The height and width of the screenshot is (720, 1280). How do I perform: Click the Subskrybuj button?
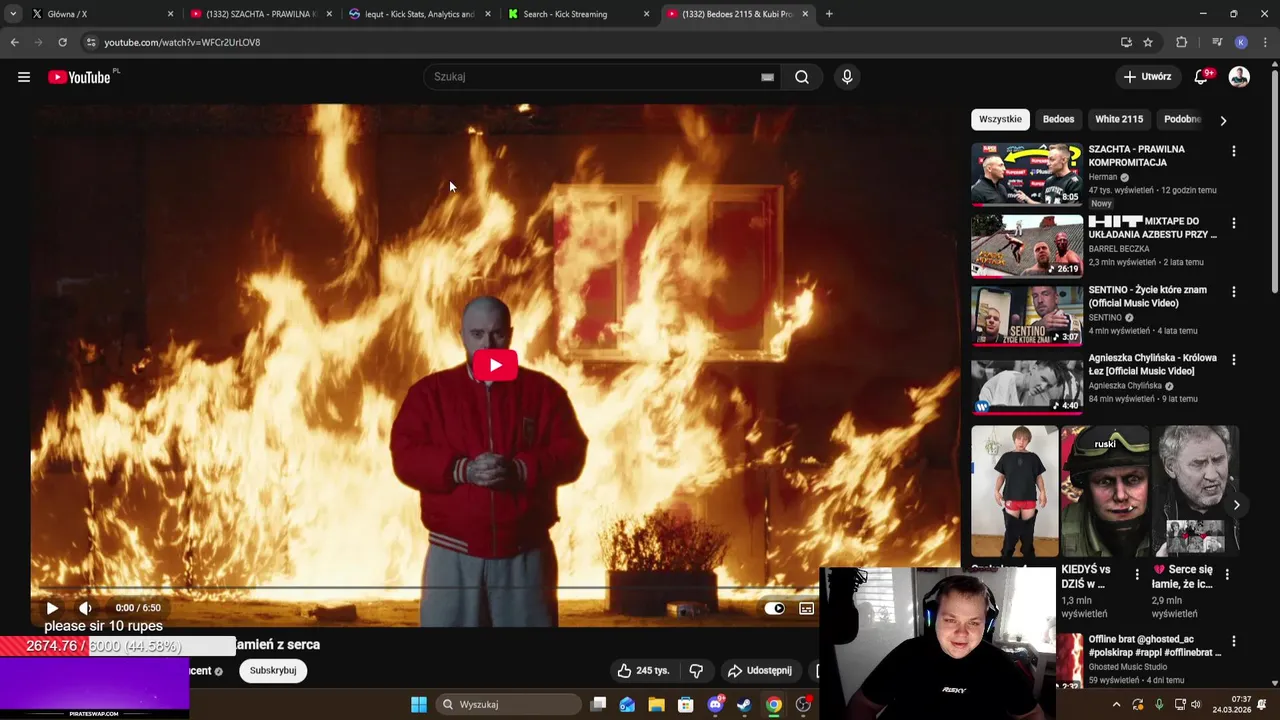tap(273, 671)
